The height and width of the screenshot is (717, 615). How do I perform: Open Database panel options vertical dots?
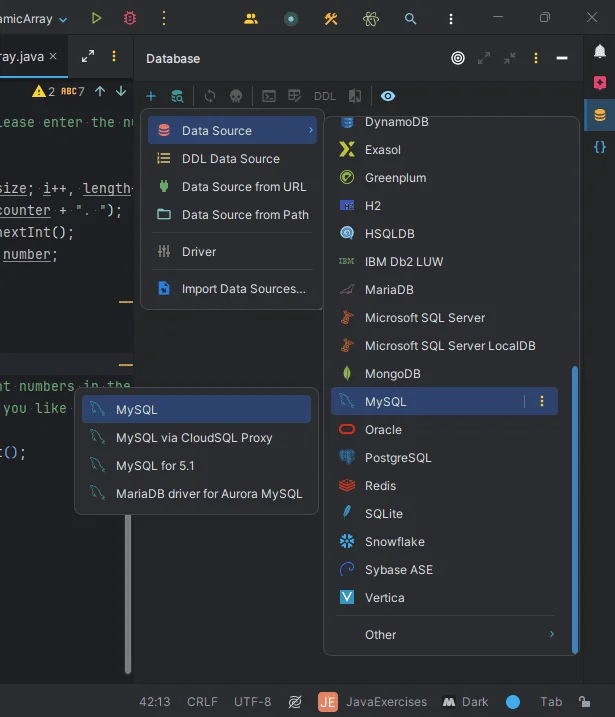[x=536, y=58]
